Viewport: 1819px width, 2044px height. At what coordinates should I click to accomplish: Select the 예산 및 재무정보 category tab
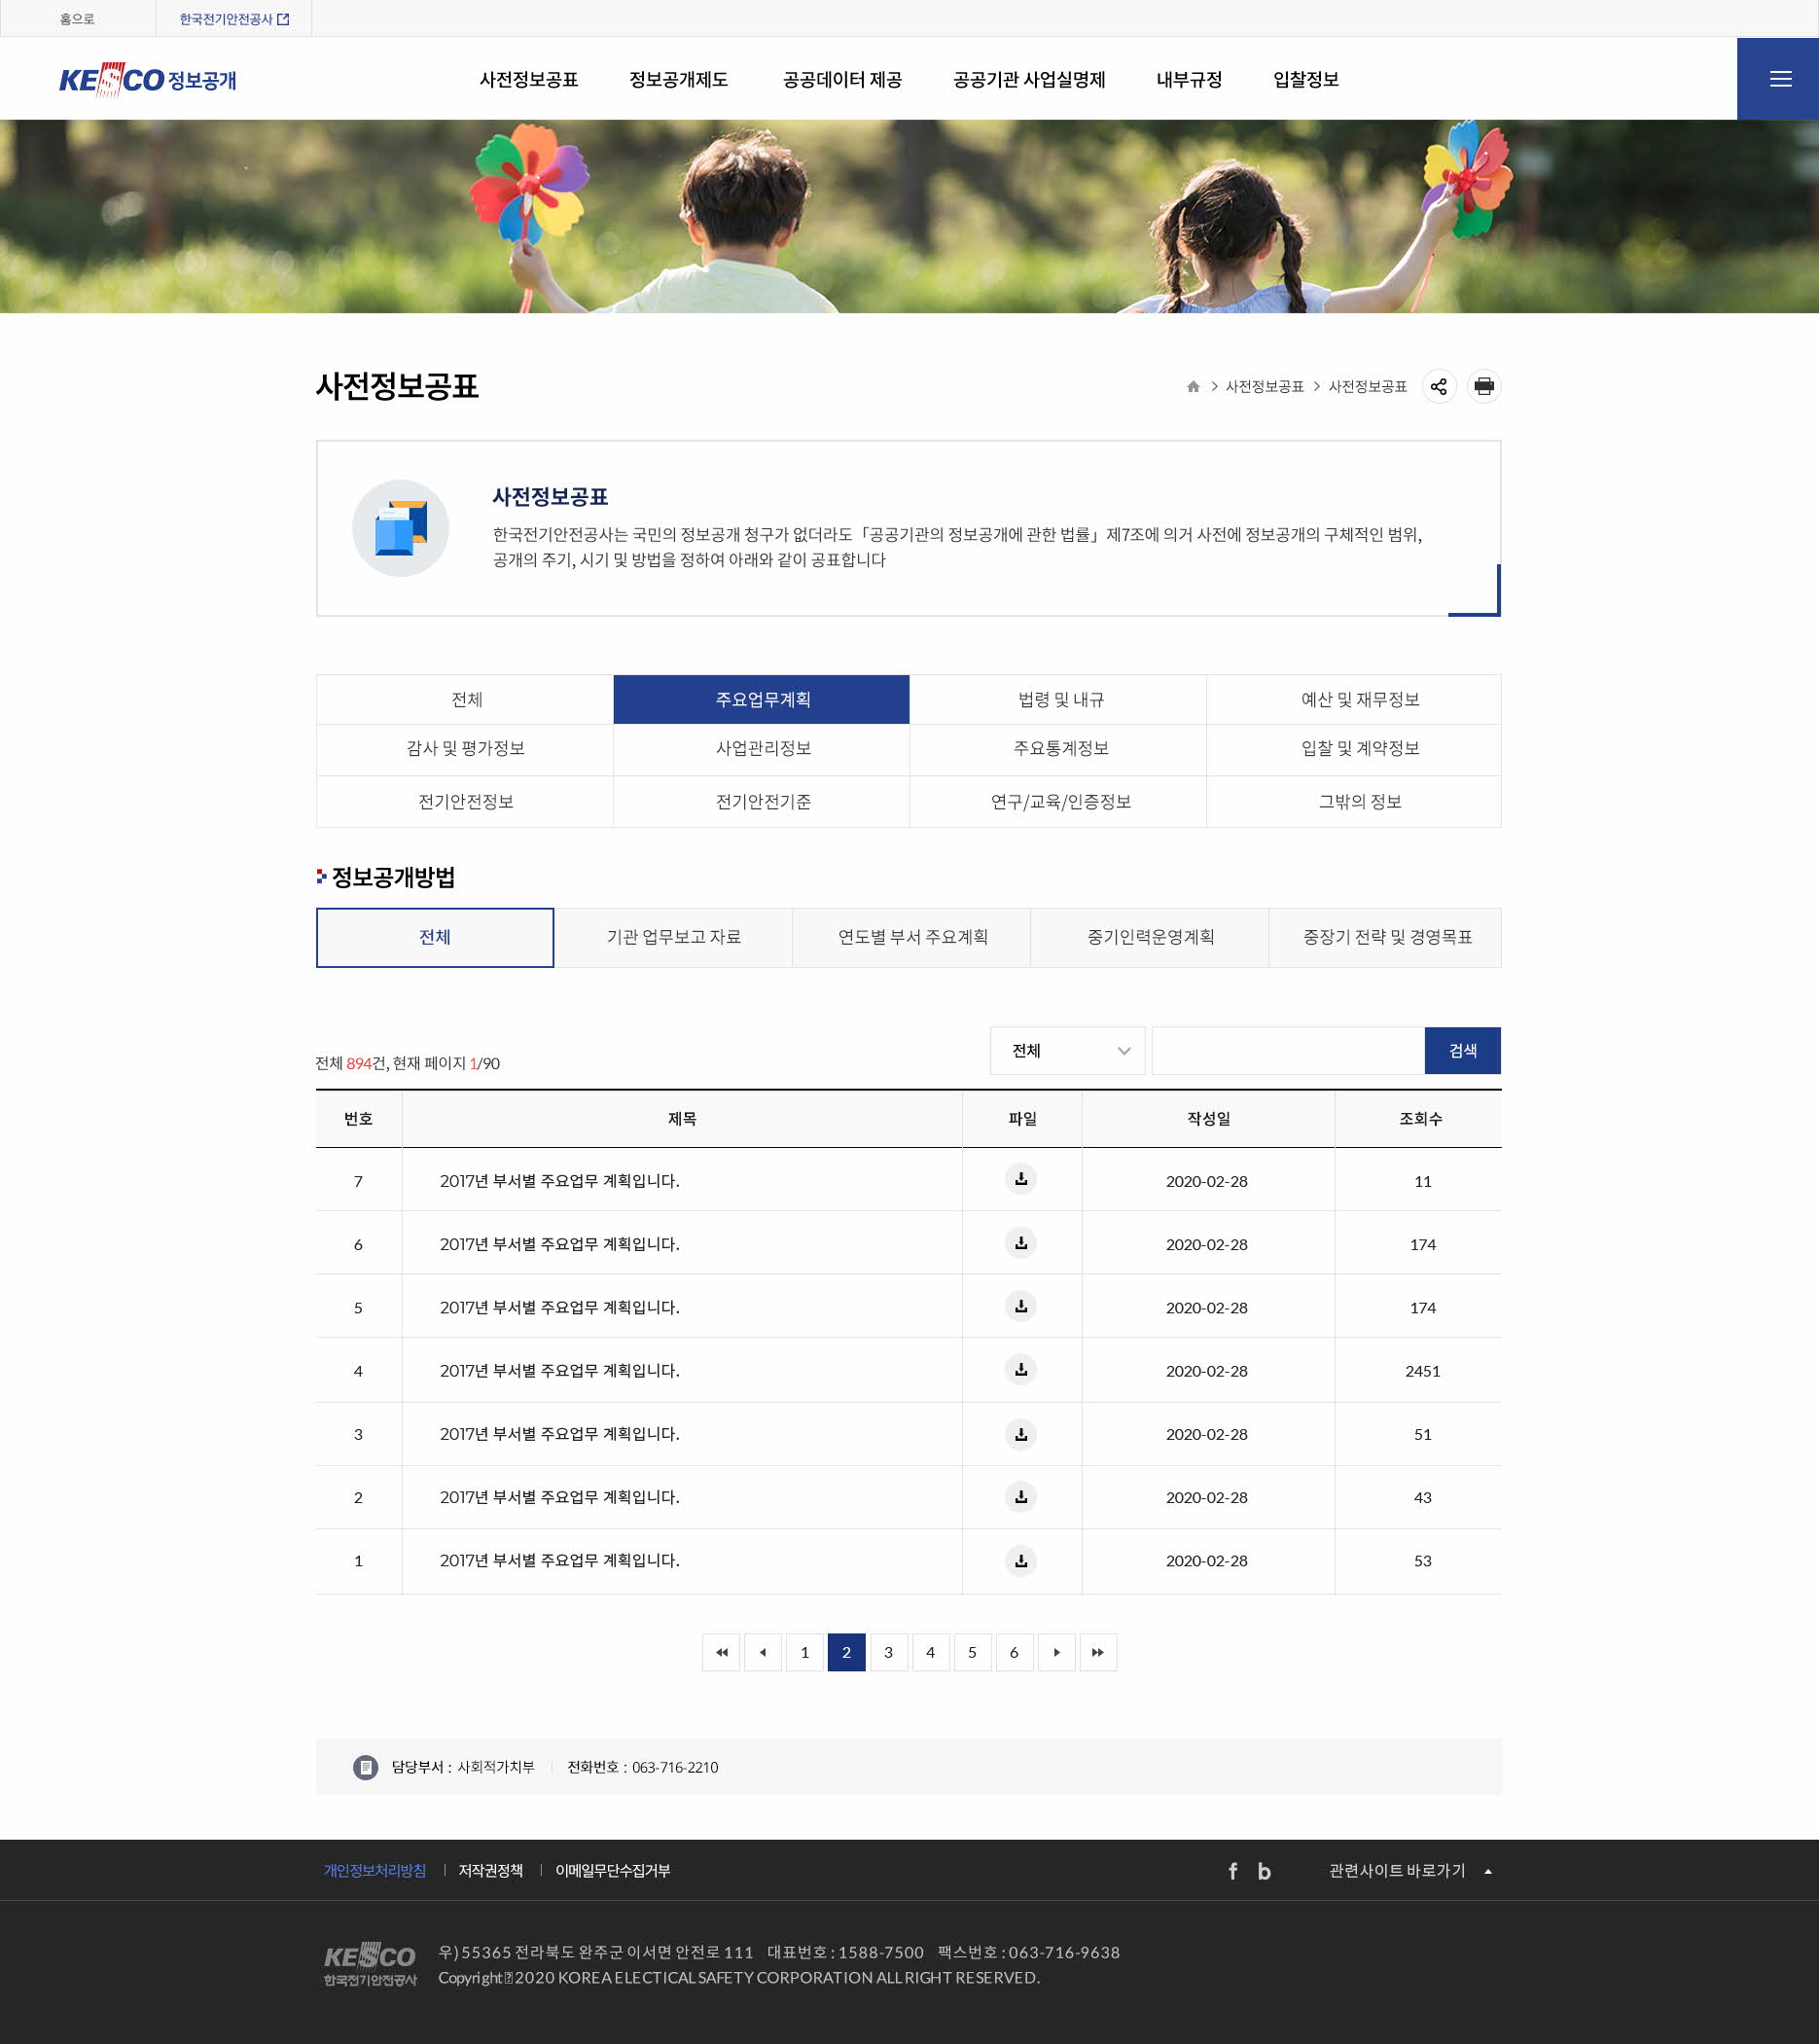1354,699
